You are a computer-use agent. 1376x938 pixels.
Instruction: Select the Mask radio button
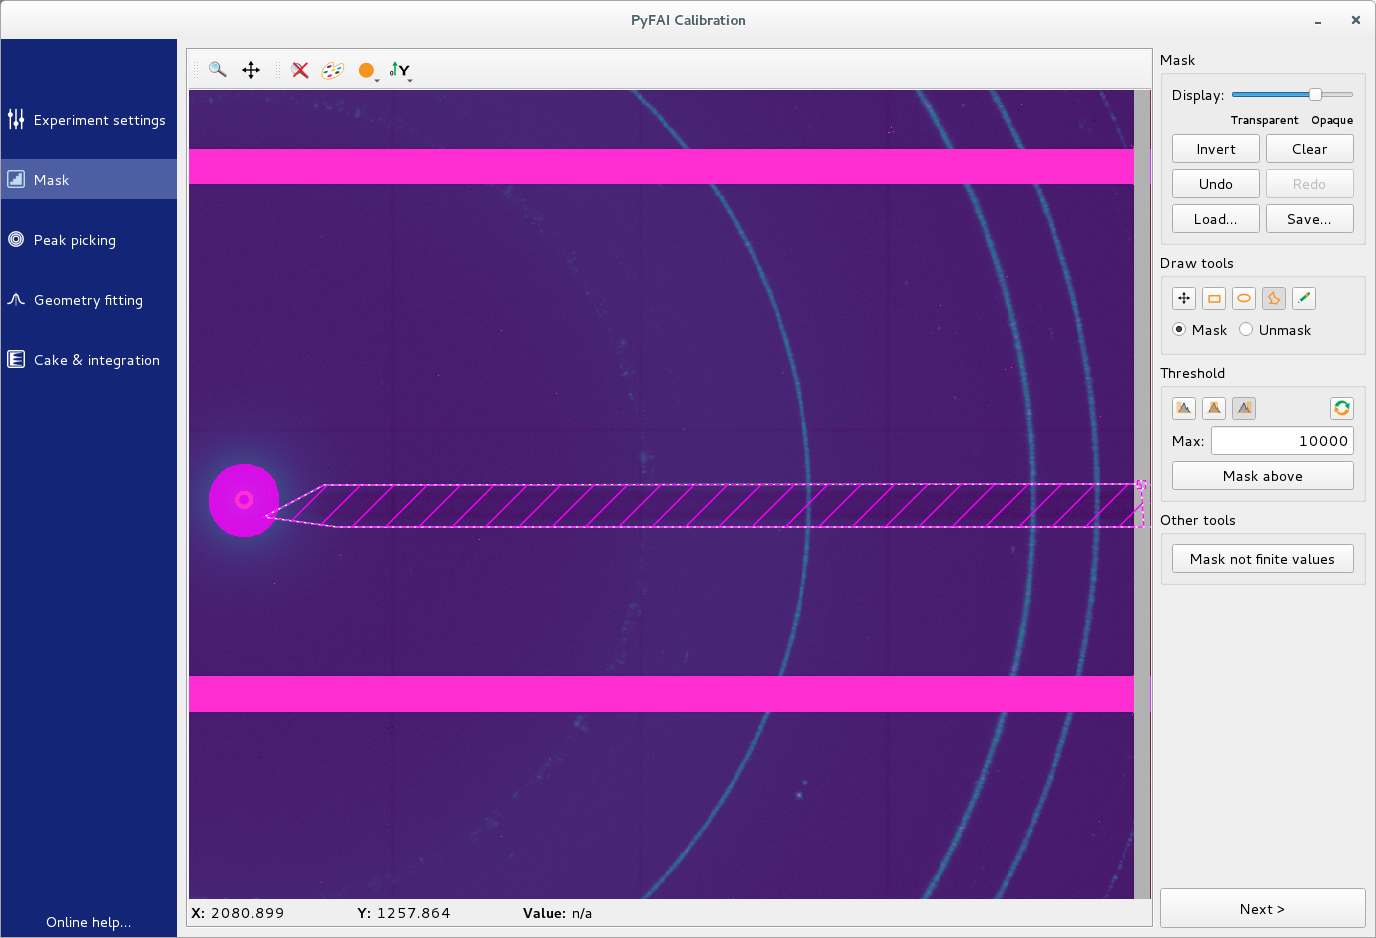coord(1180,330)
